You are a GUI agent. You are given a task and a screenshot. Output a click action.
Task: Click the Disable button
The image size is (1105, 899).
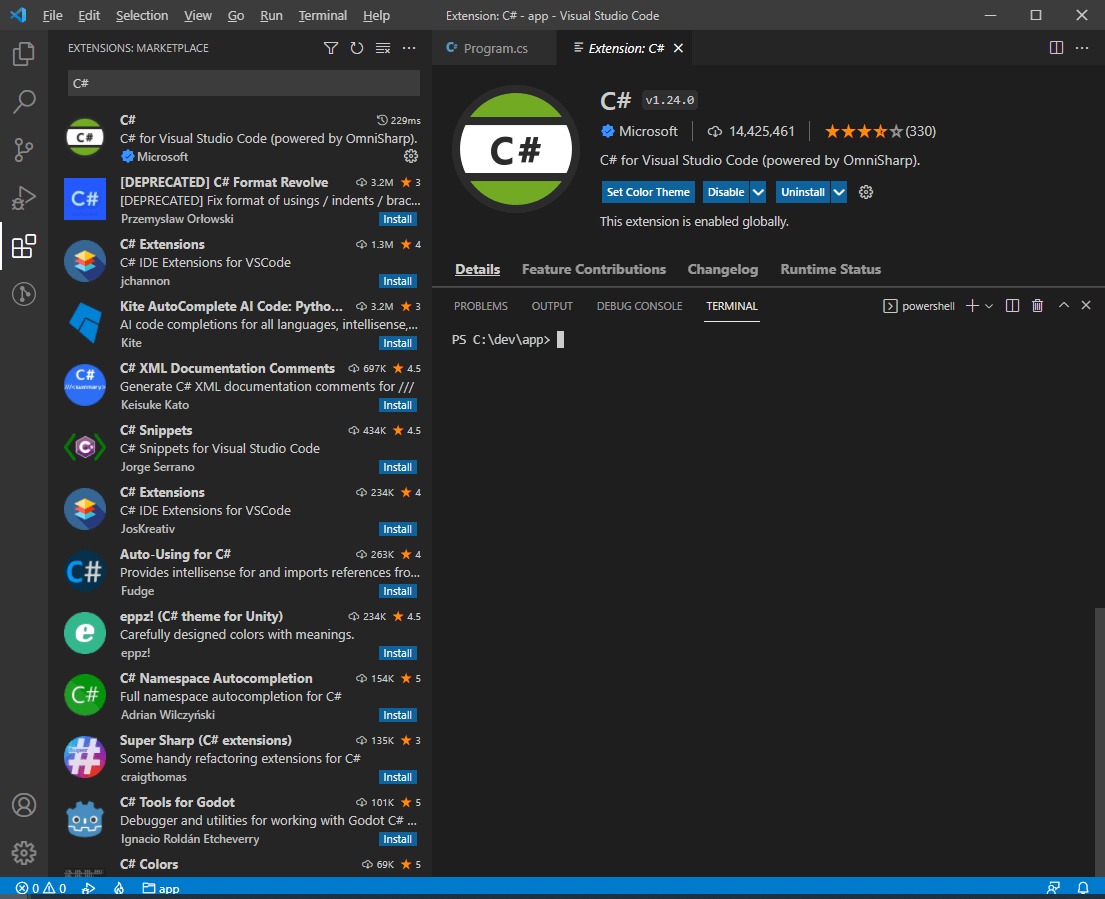pyautogui.click(x=725, y=192)
